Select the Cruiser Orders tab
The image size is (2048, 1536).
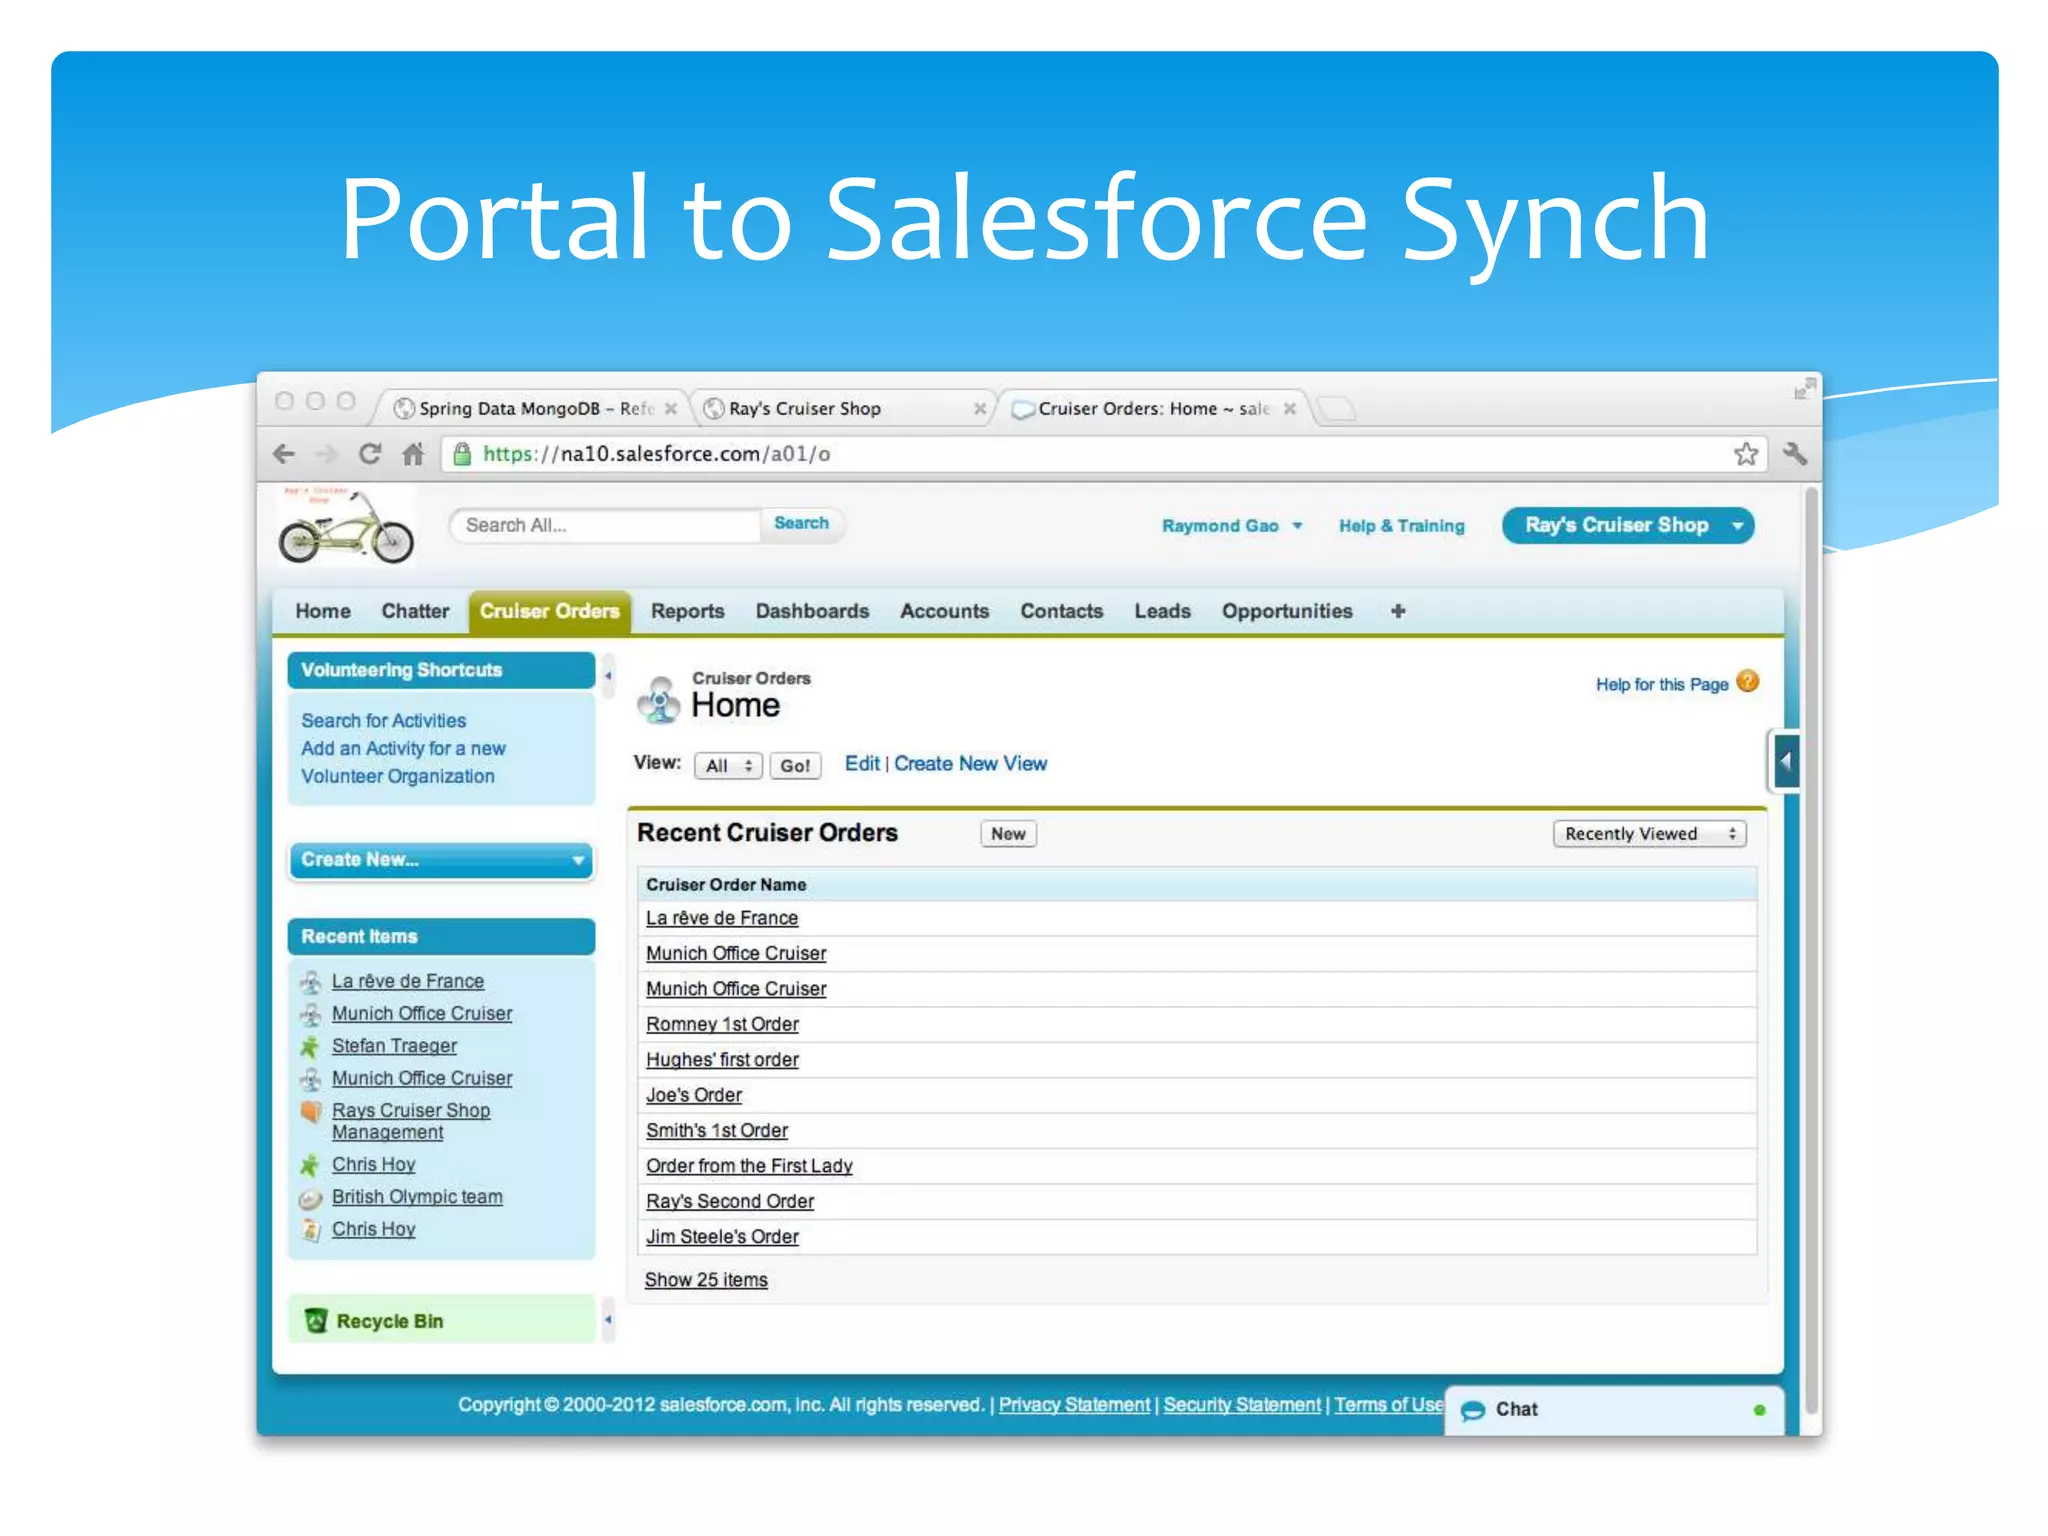(549, 611)
